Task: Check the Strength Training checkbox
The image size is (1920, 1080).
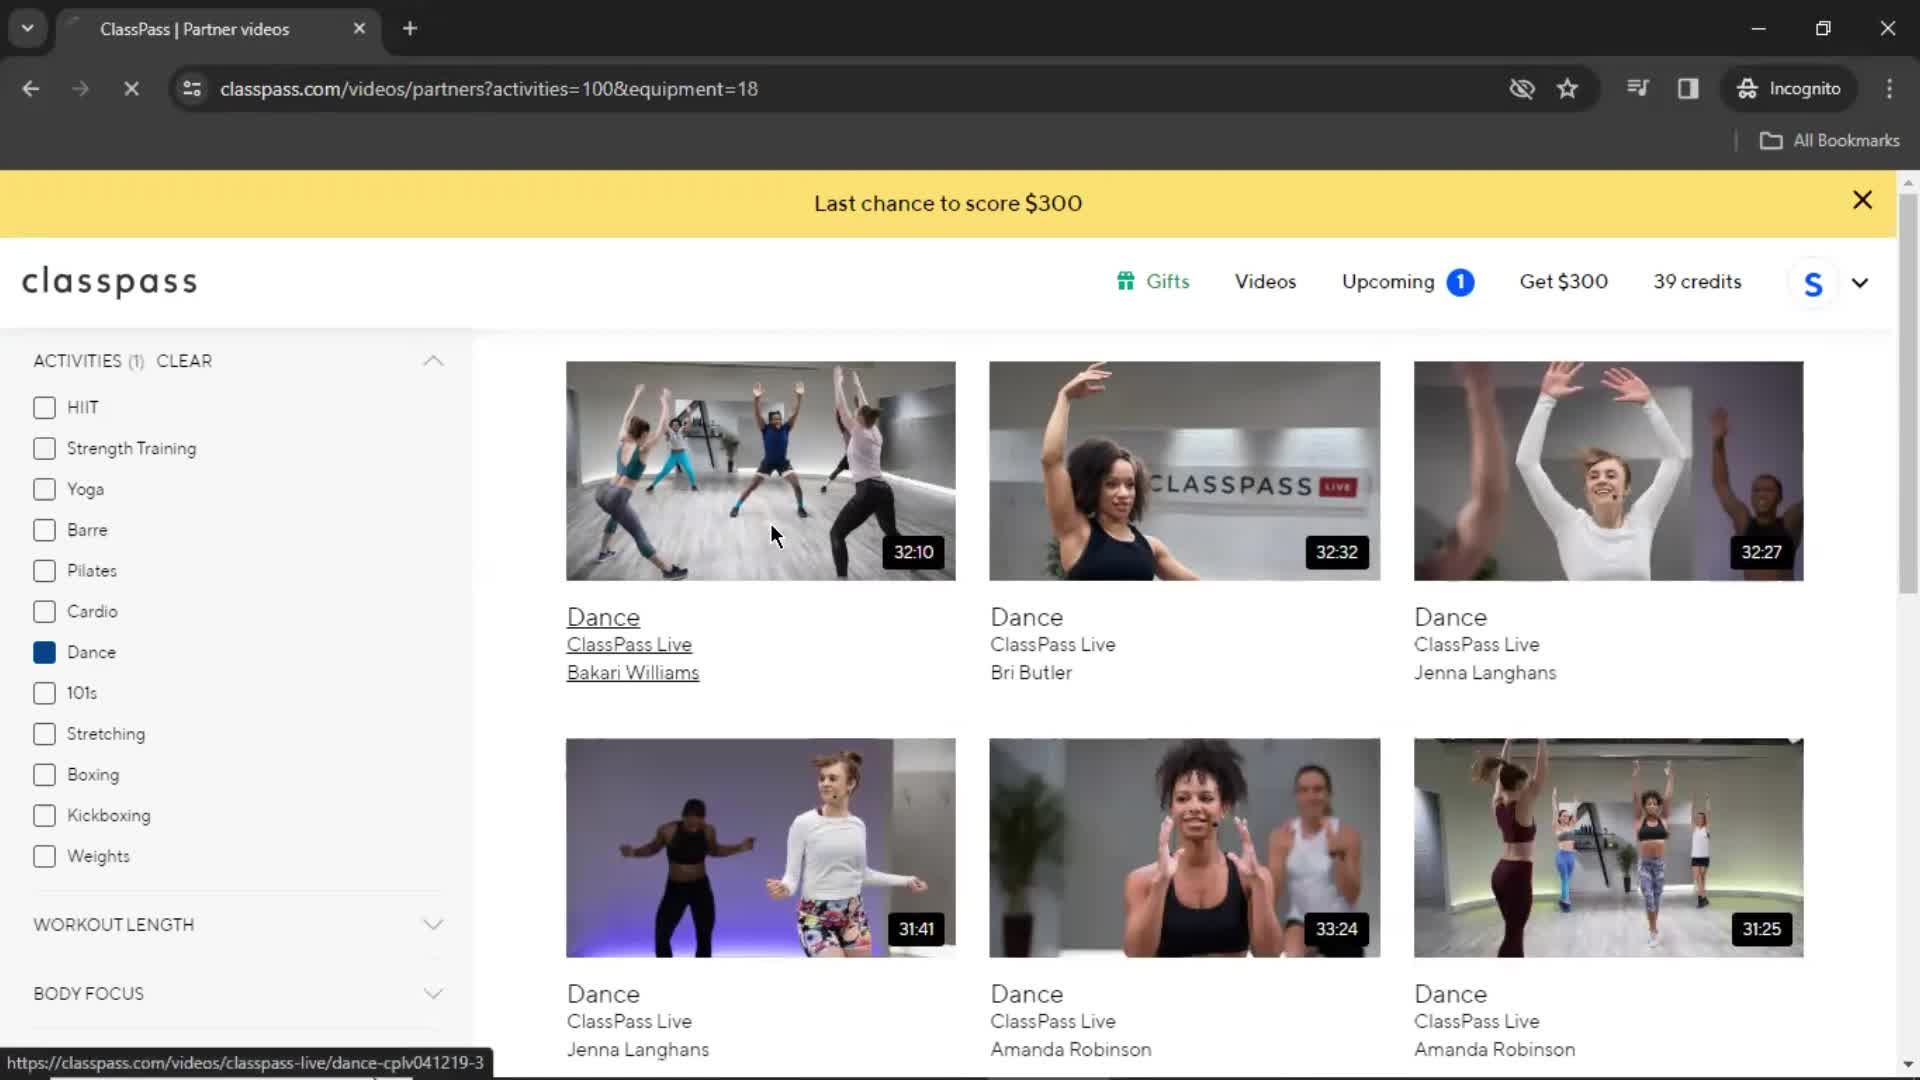Action: [44, 449]
